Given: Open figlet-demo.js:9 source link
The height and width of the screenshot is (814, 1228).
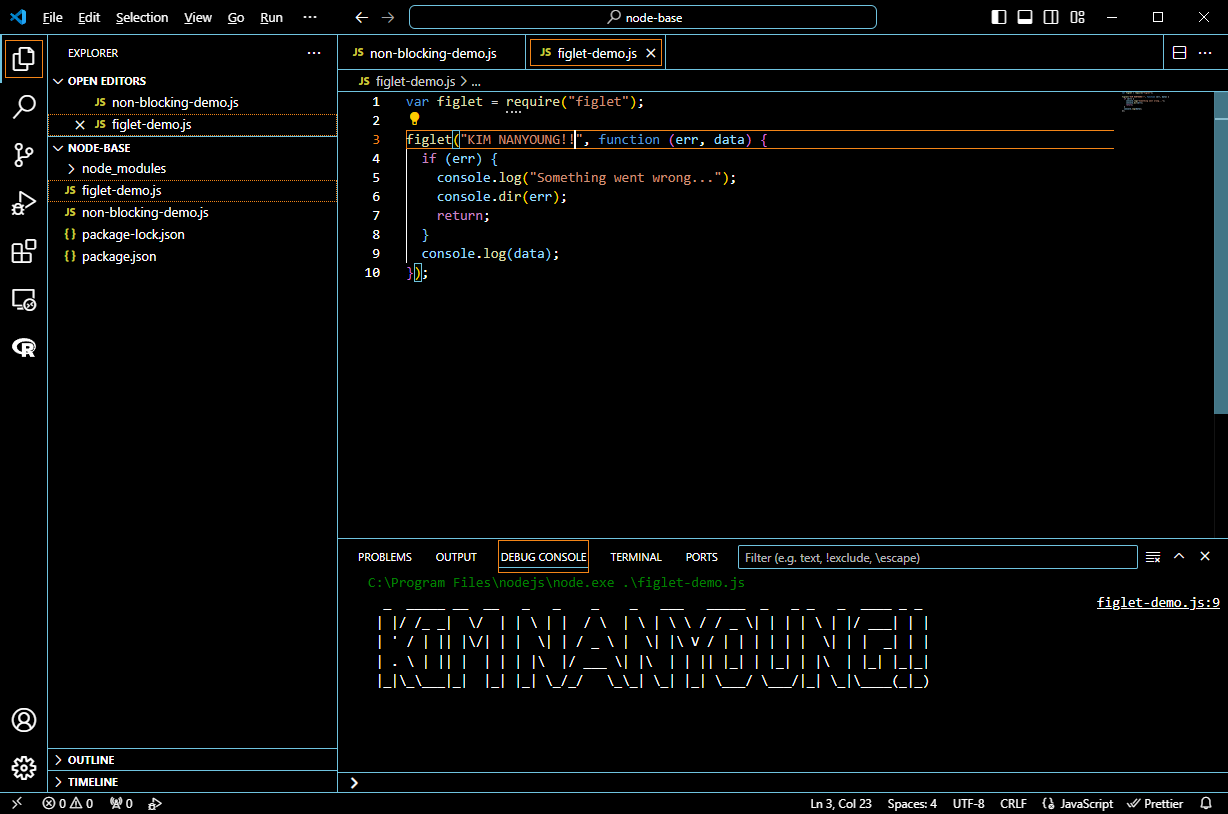Looking at the screenshot, I should coord(1158,603).
